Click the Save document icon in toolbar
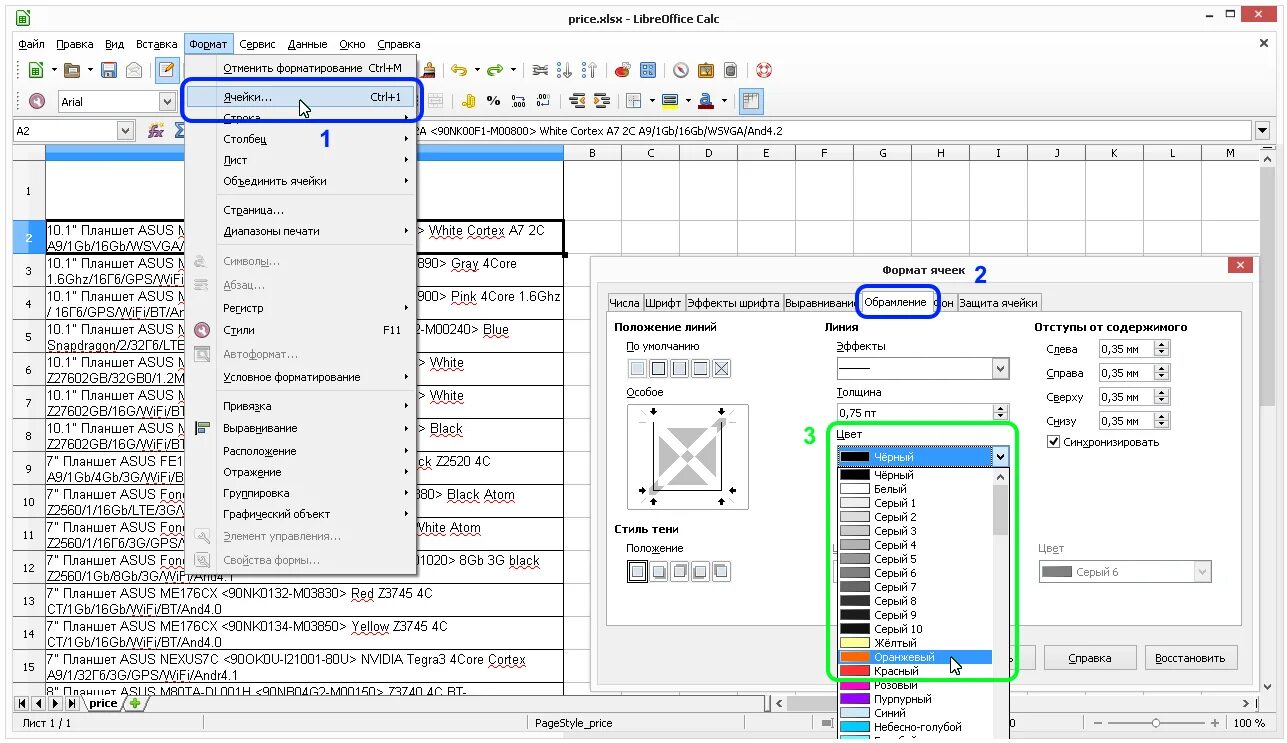This screenshot has width=1287, height=743. pos(109,70)
